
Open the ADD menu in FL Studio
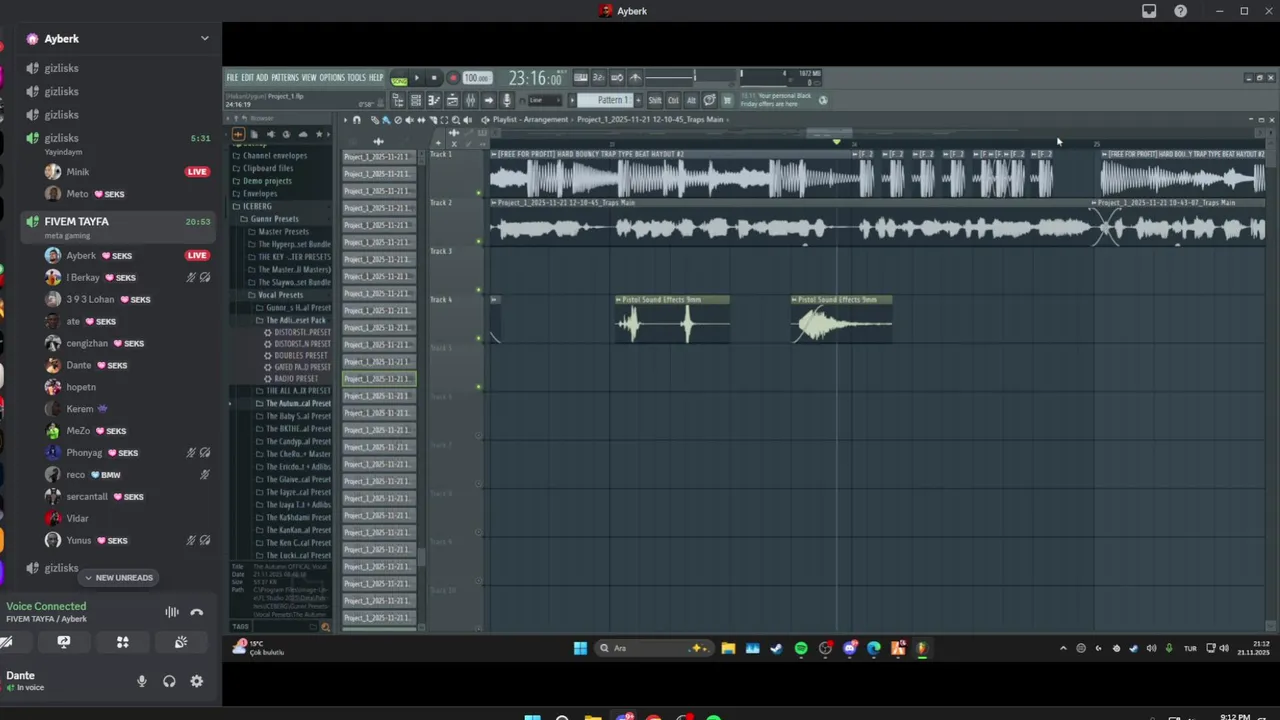(262, 77)
